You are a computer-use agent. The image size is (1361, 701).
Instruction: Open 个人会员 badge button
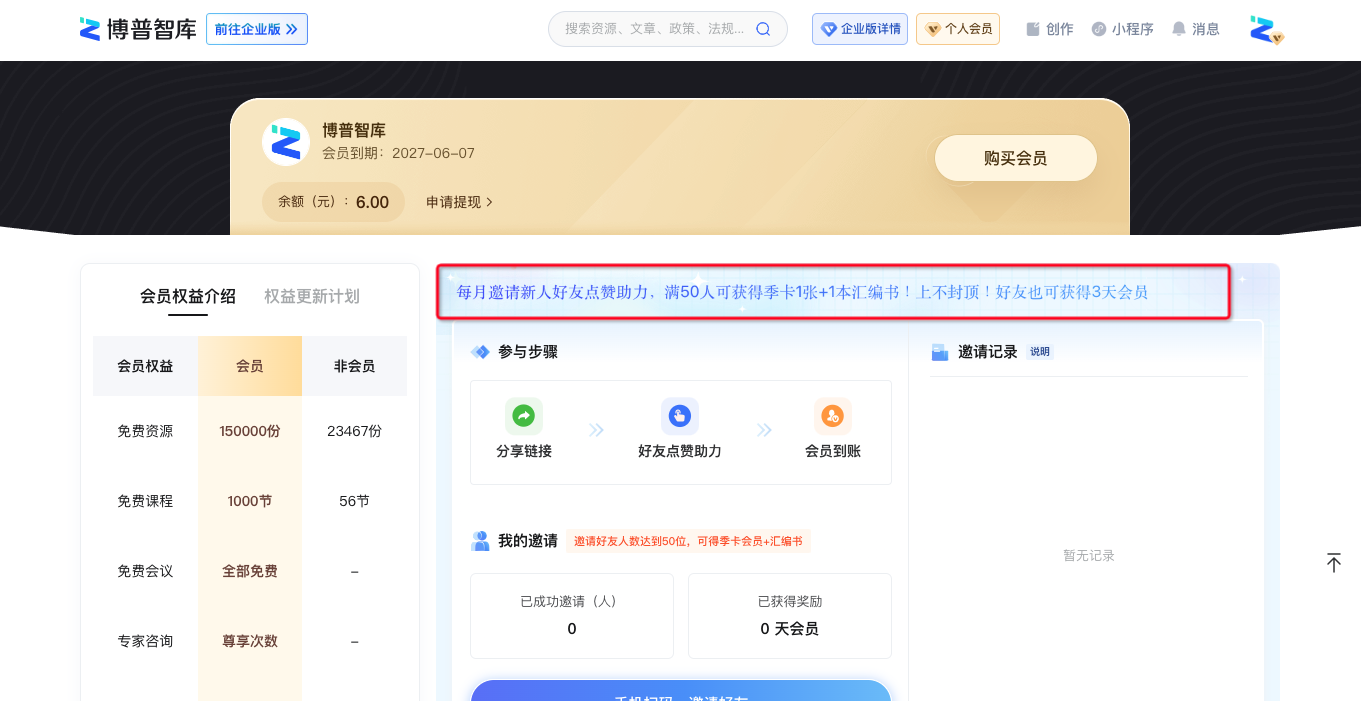[958, 29]
